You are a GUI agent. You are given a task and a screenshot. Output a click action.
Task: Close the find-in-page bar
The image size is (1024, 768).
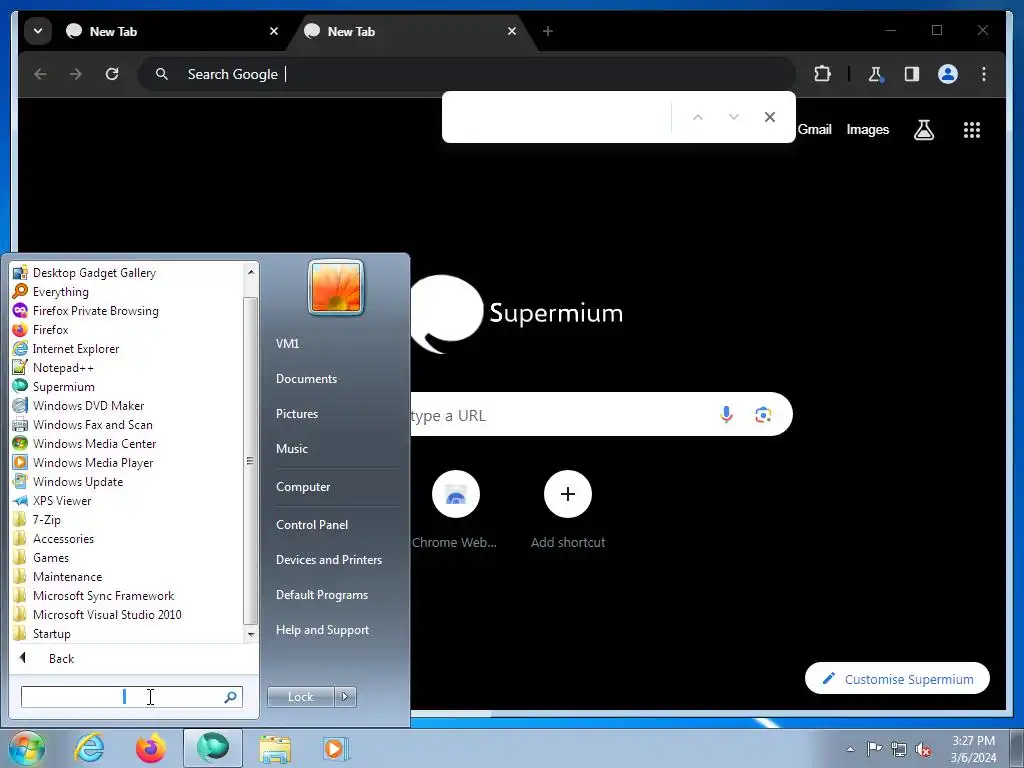(769, 117)
